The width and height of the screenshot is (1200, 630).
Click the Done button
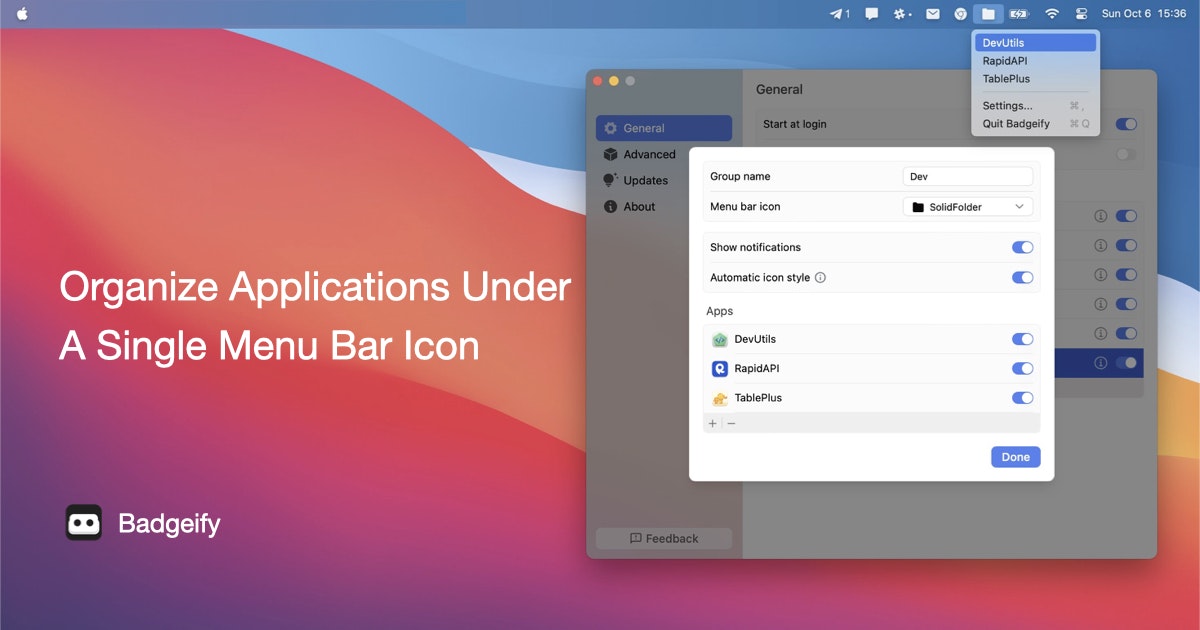pos(1016,457)
